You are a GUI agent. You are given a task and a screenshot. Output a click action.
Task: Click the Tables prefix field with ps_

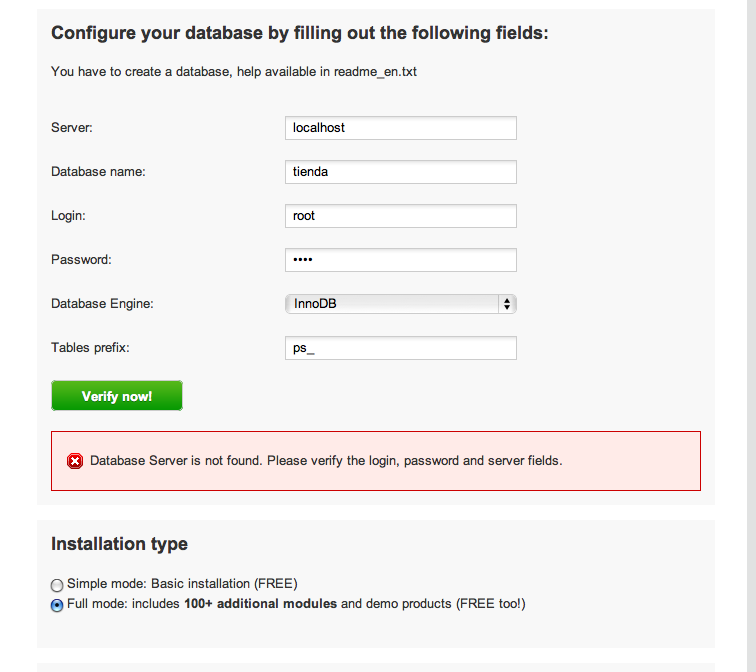[400, 348]
